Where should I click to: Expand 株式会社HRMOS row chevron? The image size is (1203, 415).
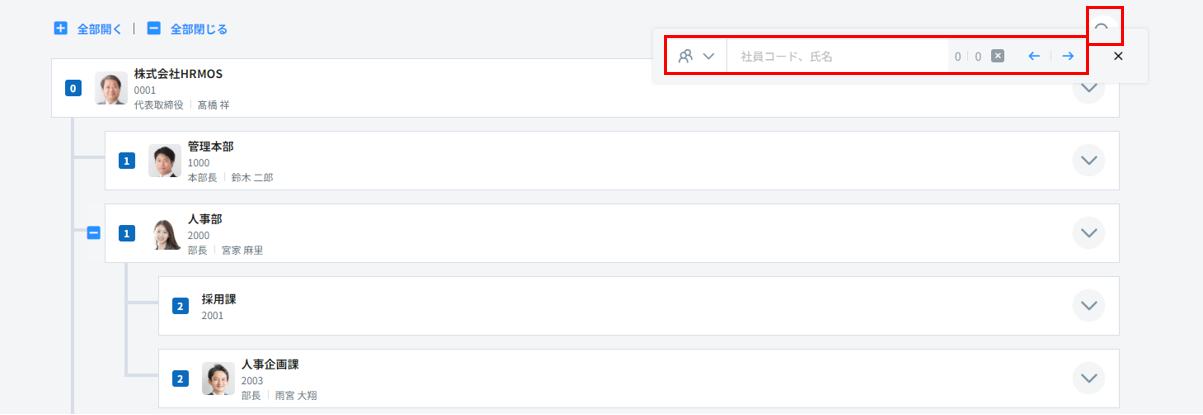pos(1088,89)
